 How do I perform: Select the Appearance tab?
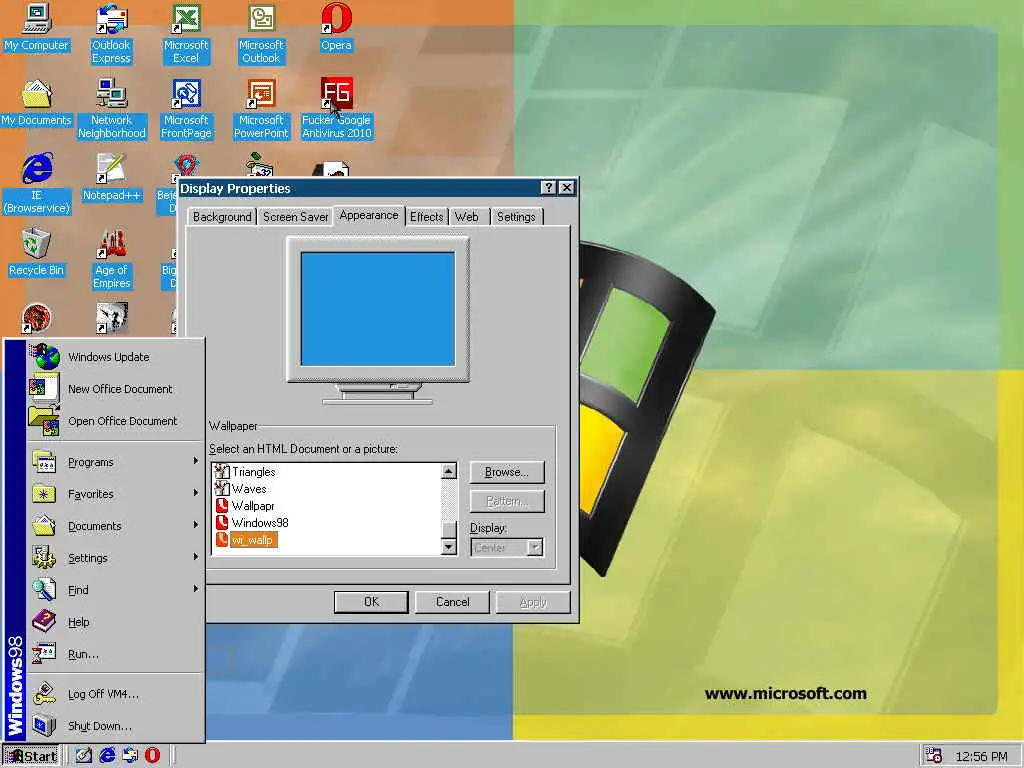369,216
